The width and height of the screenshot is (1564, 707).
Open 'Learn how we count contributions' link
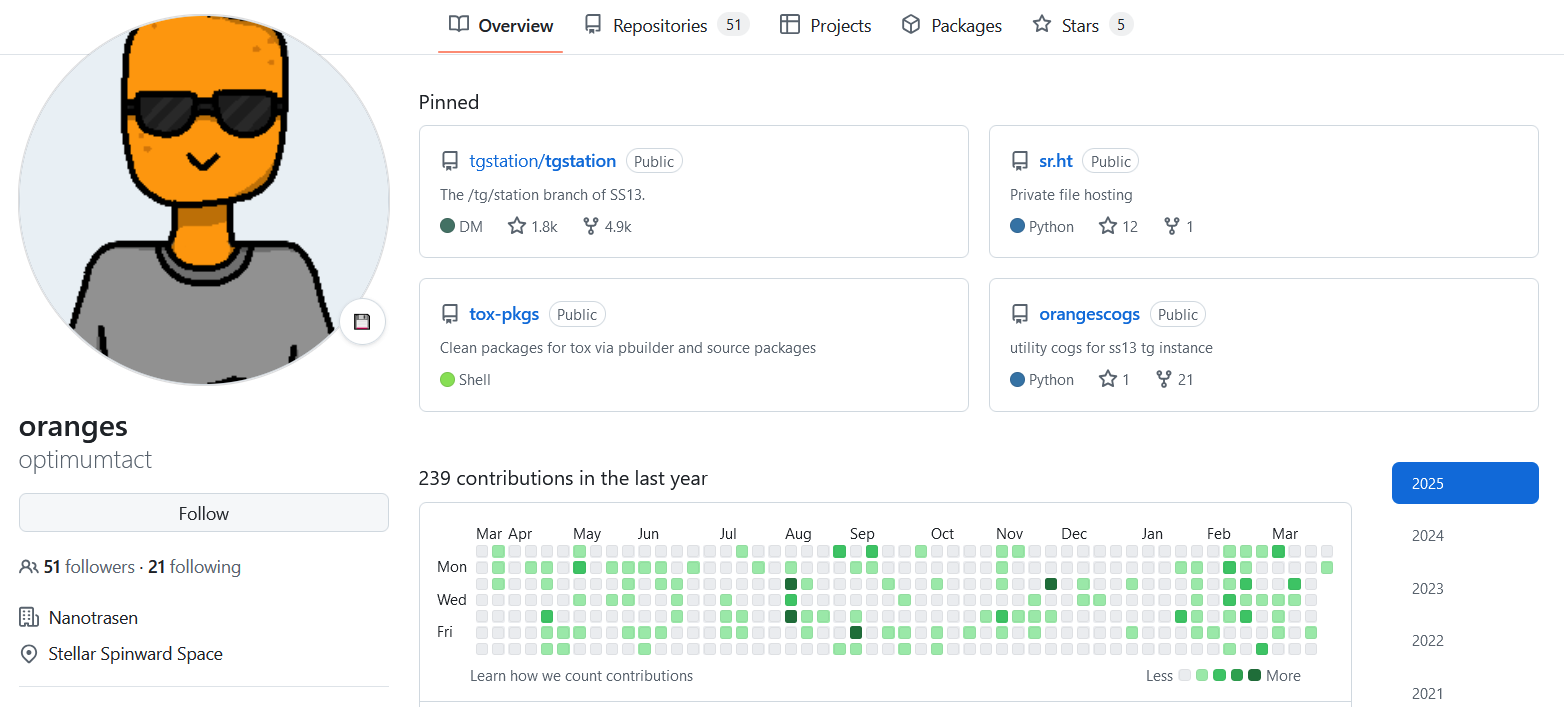tap(581, 676)
